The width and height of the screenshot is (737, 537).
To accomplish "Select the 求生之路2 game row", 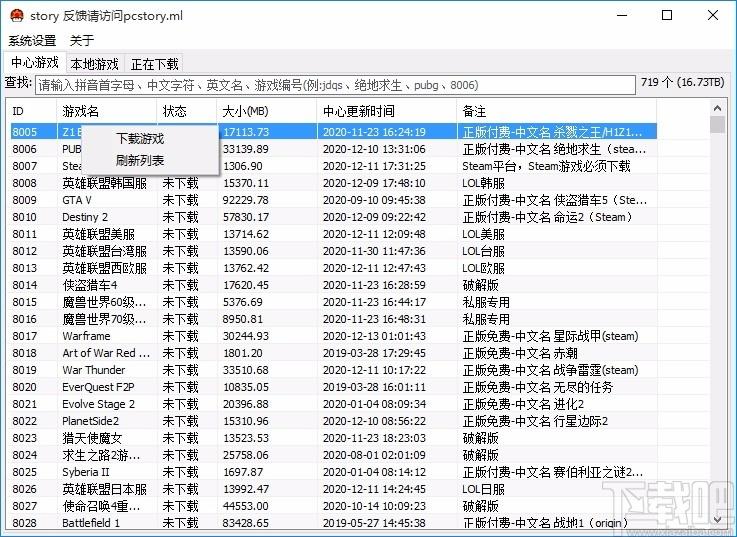I will pyautogui.click(x=333, y=455).
